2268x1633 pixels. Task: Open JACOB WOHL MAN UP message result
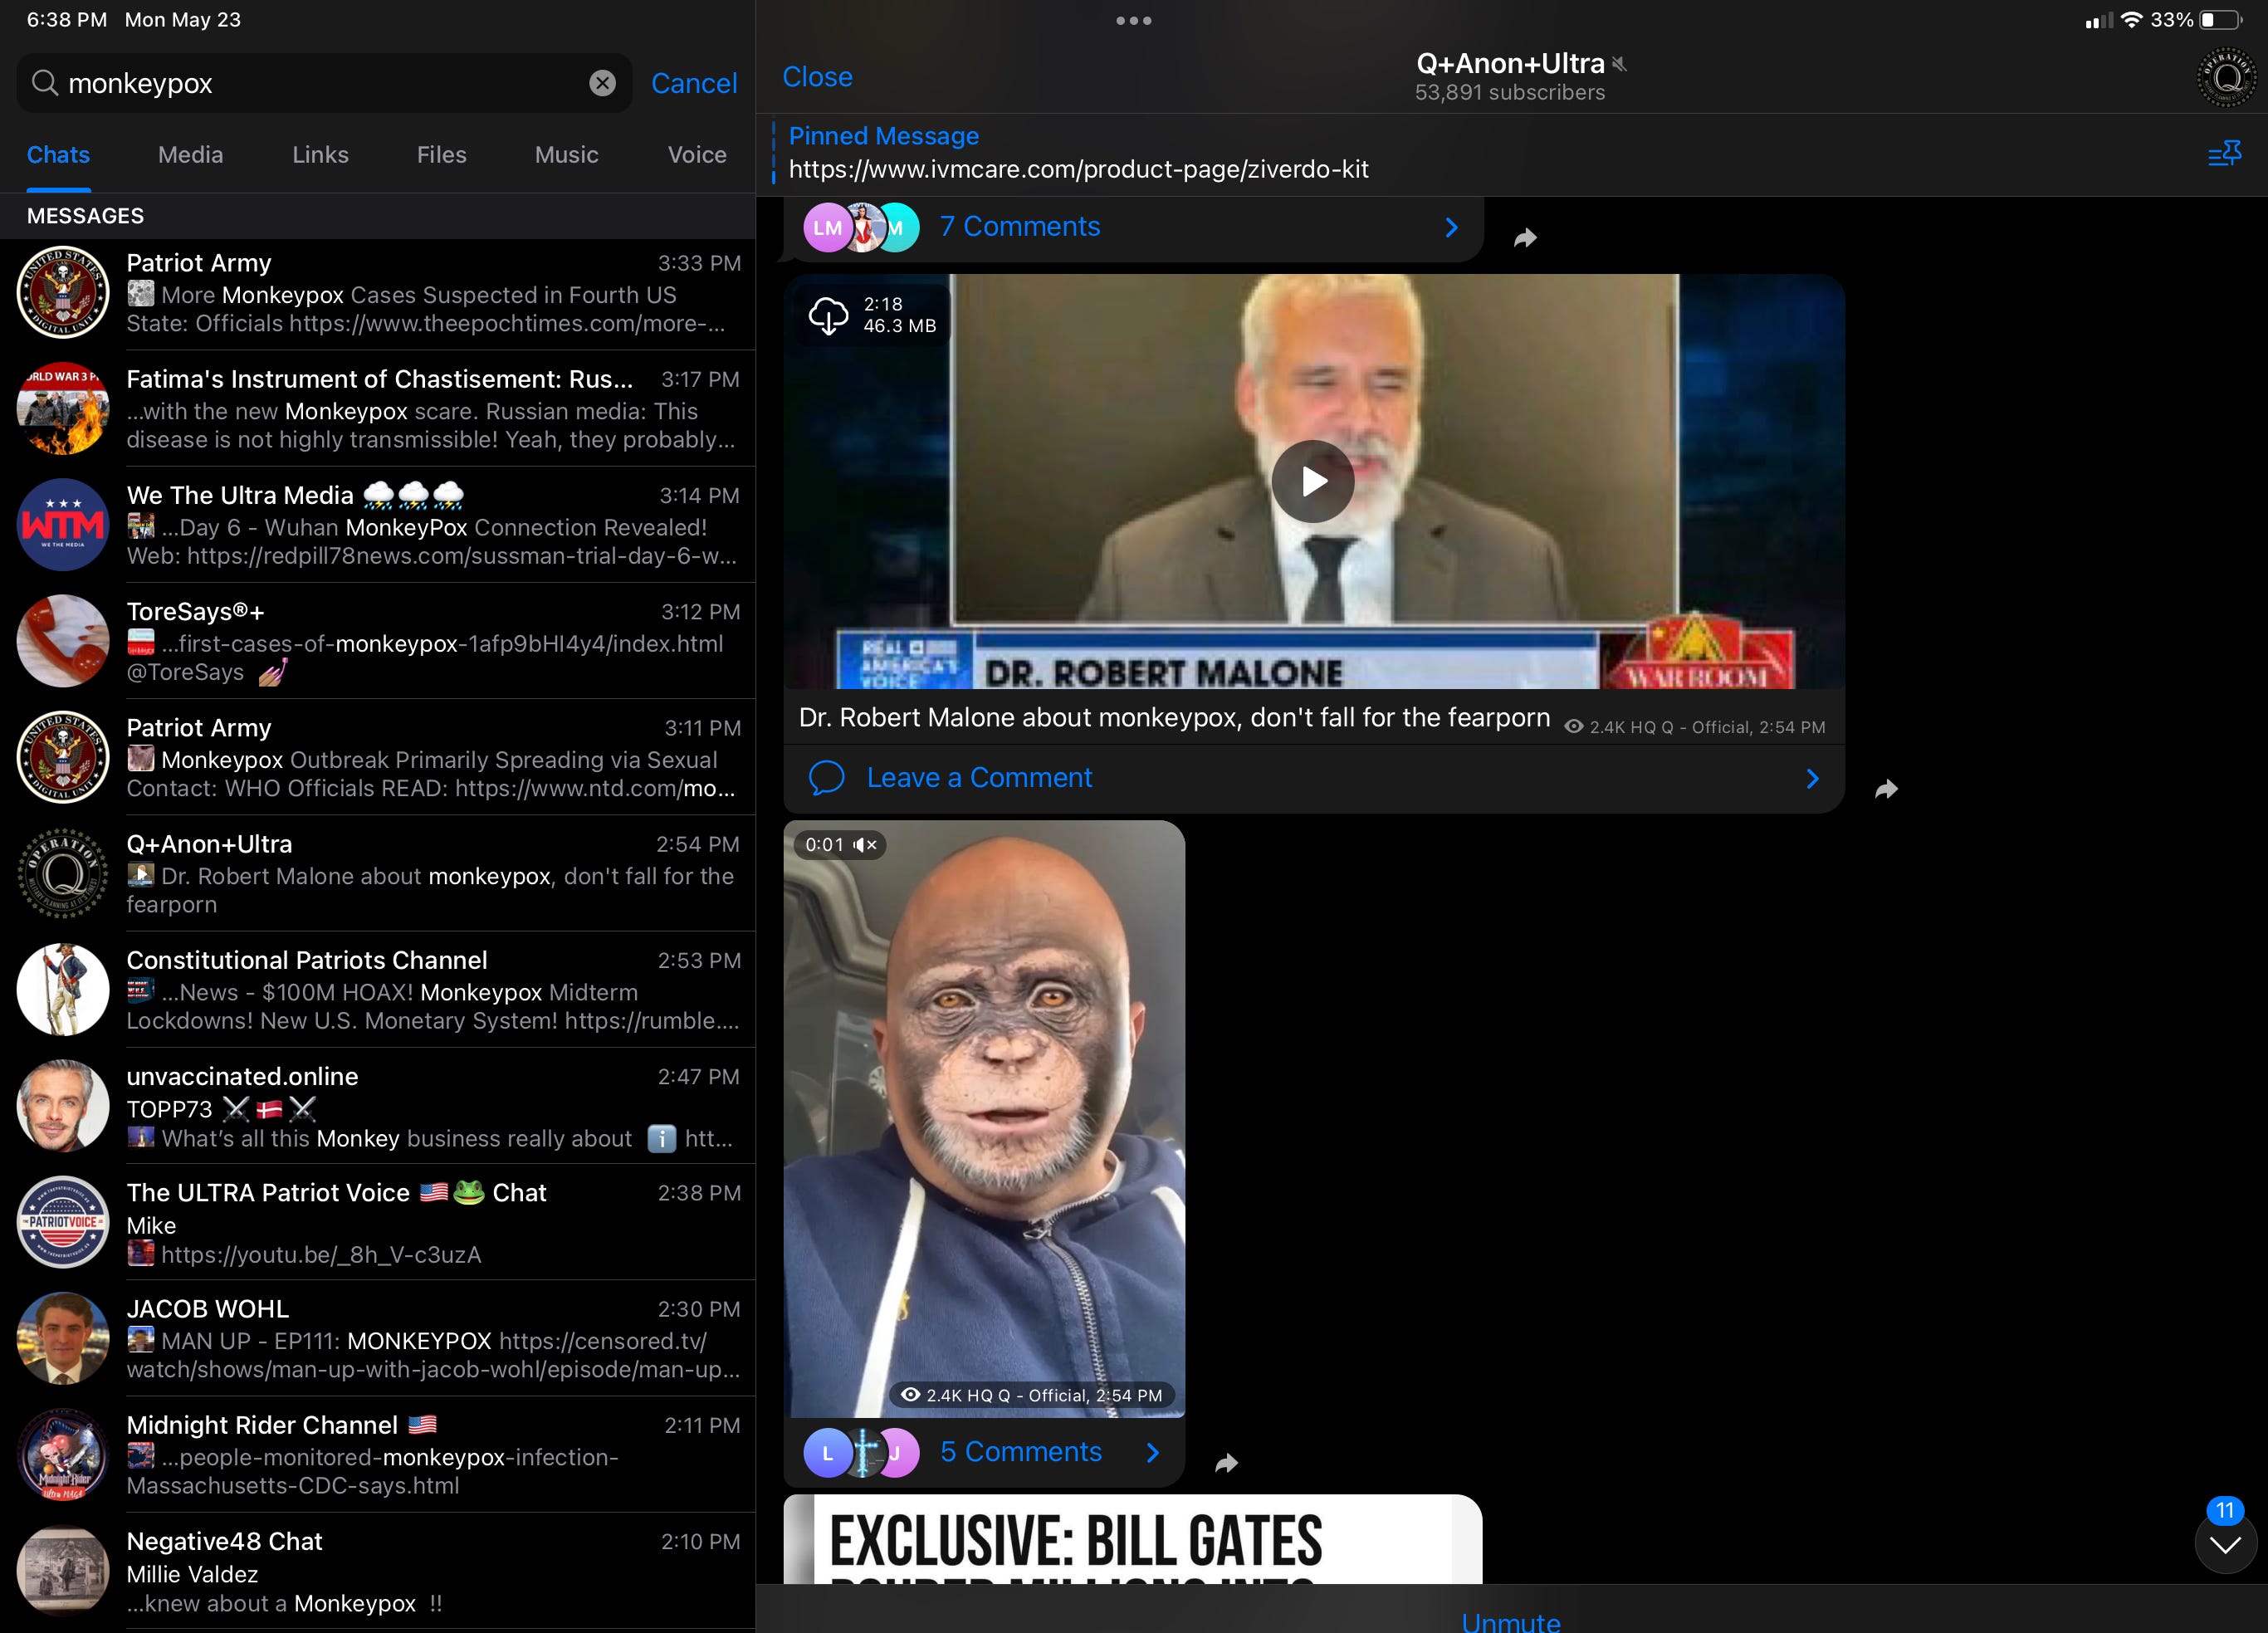tap(377, 1338)
